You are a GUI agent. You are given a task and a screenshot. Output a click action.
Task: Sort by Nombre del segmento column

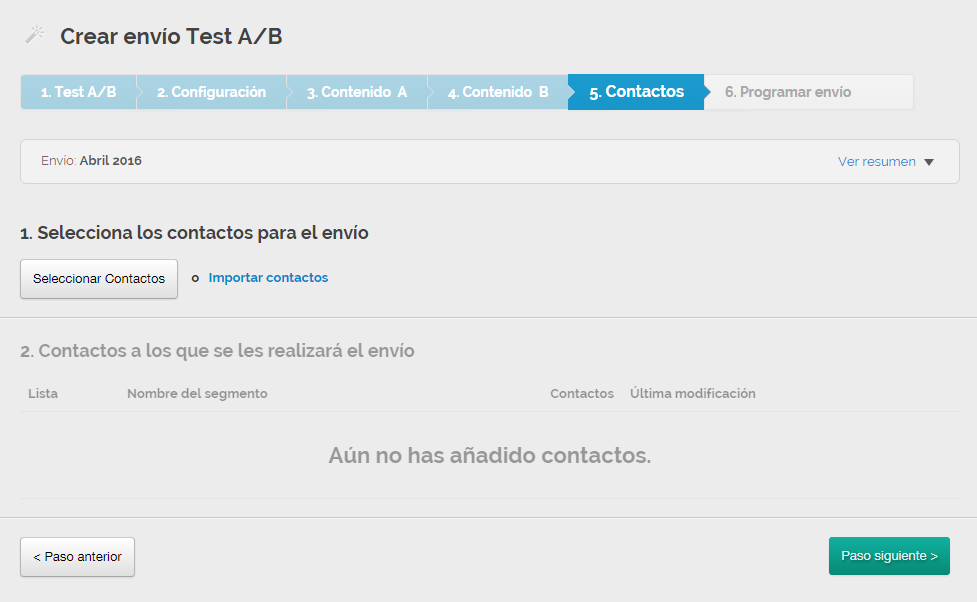[x=197, y=394]
